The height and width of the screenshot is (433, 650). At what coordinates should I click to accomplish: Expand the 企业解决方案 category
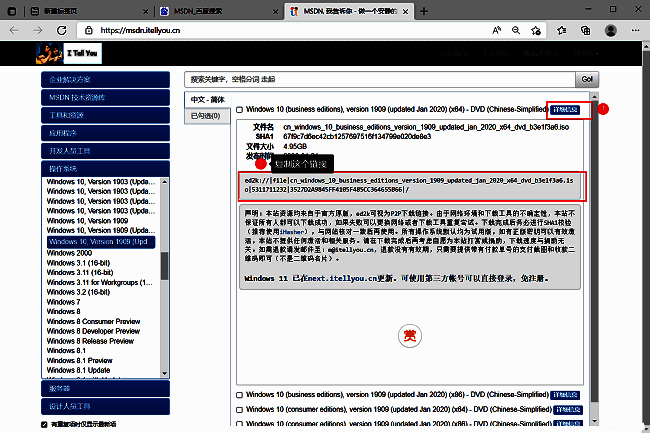(105, 80)
